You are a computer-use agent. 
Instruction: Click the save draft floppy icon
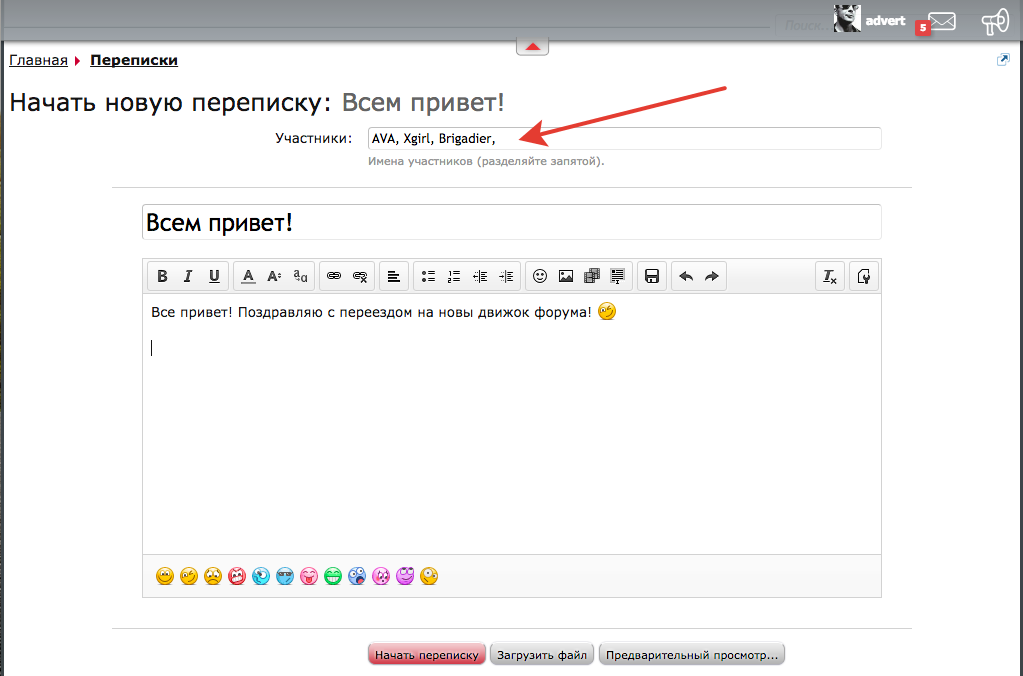point(652,277)
